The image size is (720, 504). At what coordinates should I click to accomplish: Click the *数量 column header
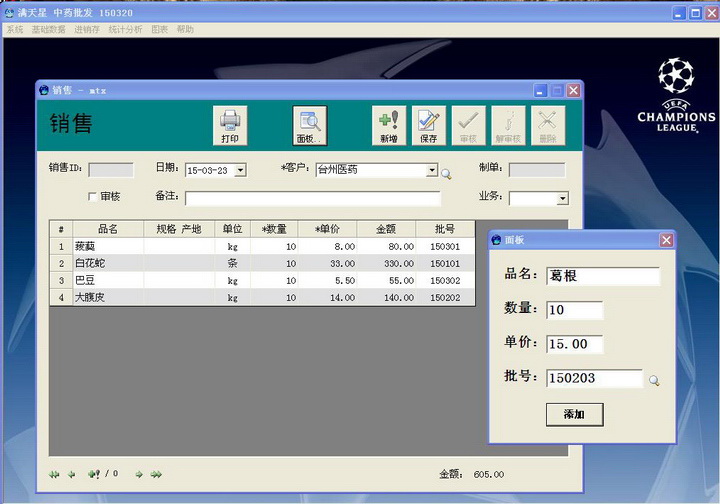[275, 229]
